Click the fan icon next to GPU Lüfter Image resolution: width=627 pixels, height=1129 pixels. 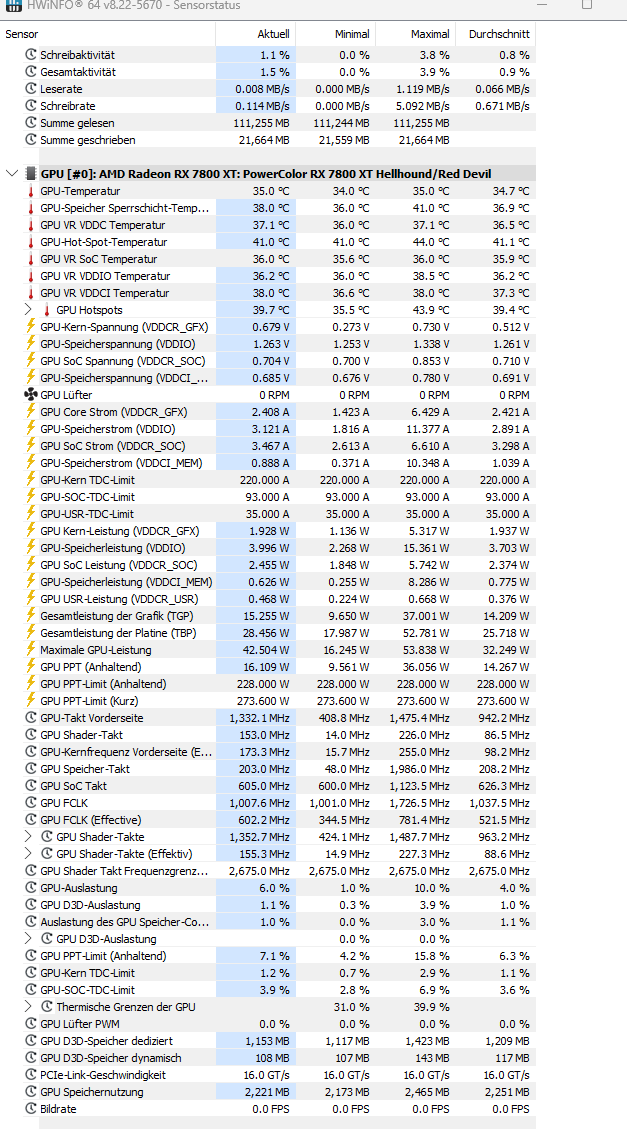31,395
